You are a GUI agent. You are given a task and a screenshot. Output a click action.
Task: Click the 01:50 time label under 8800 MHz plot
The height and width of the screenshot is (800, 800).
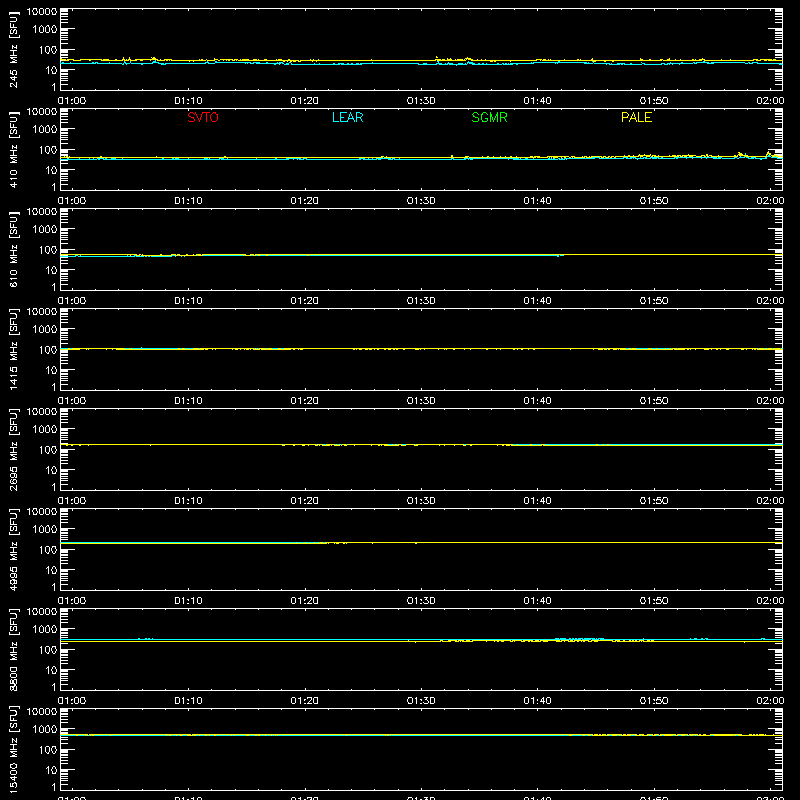pos(654,701)
